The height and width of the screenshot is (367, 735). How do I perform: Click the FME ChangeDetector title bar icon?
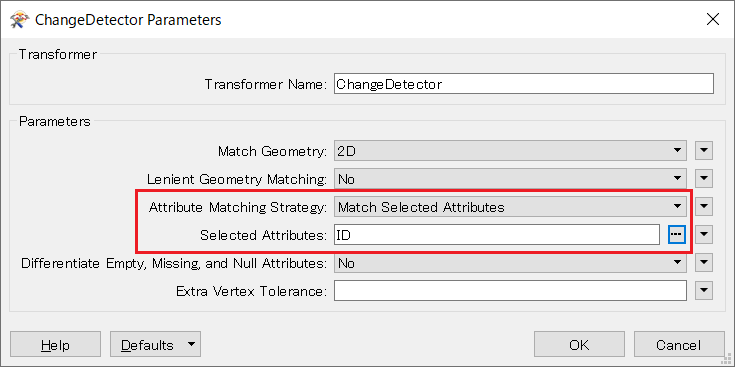[x=20, y=20]
